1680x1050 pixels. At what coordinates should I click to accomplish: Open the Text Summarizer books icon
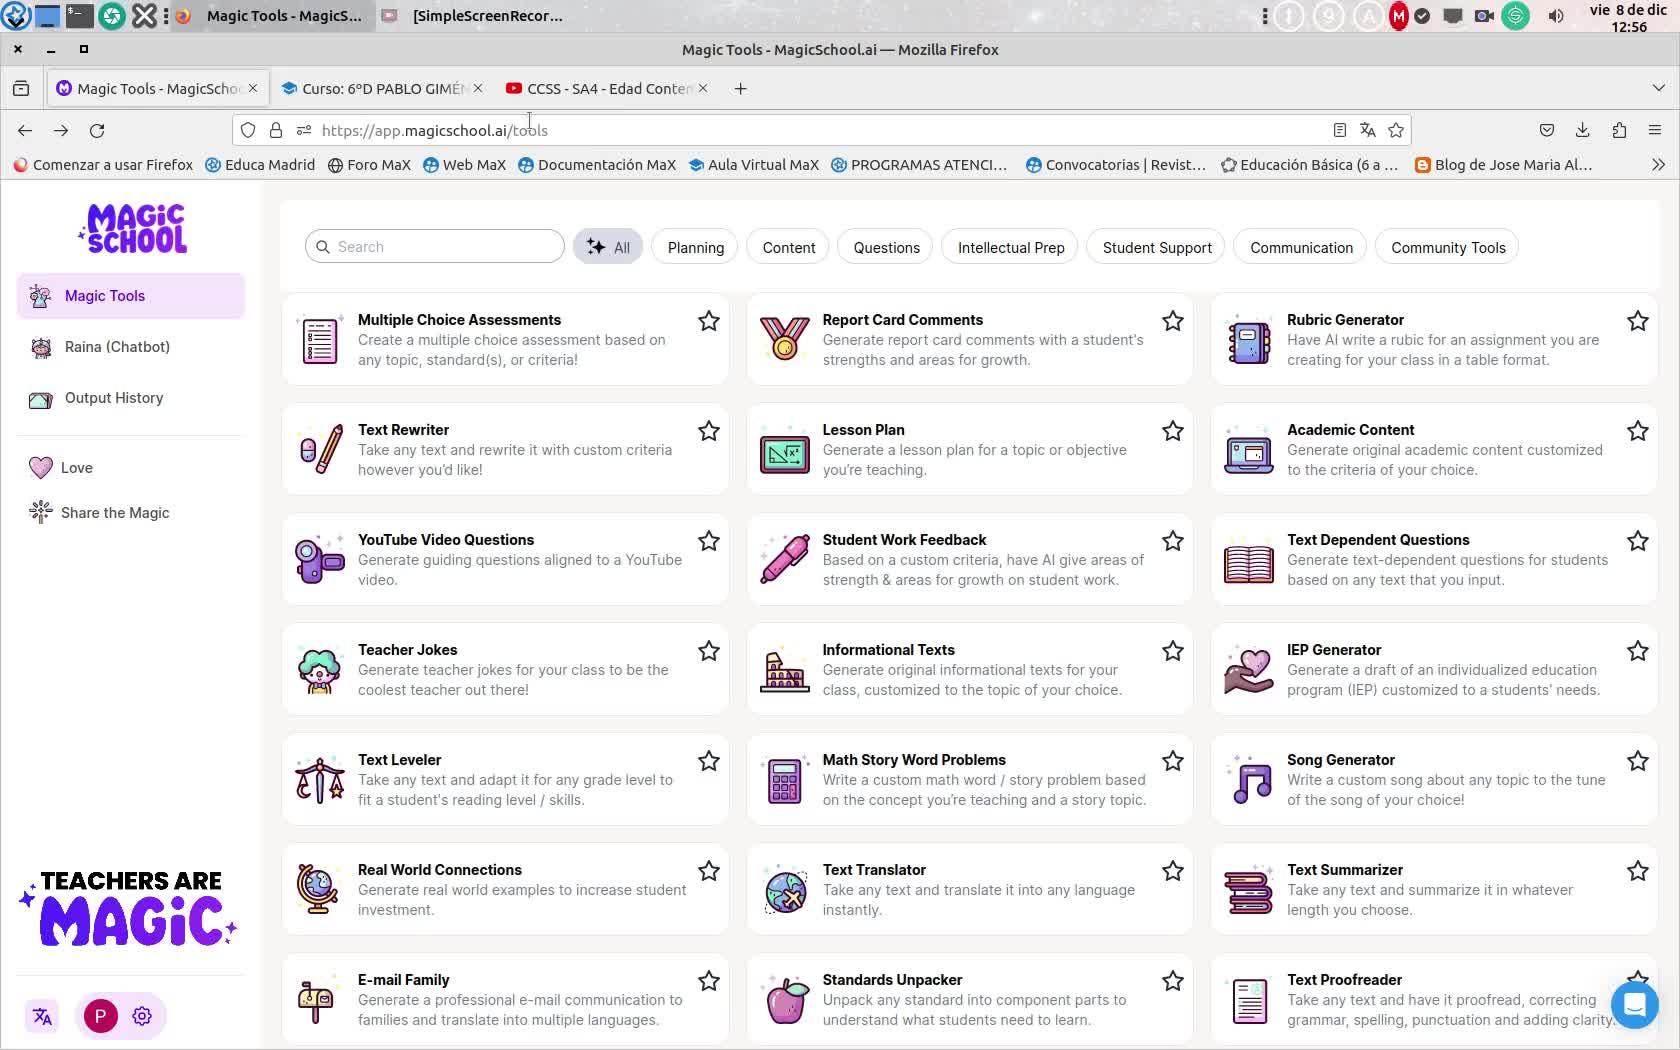click(x=1249, y=892)
